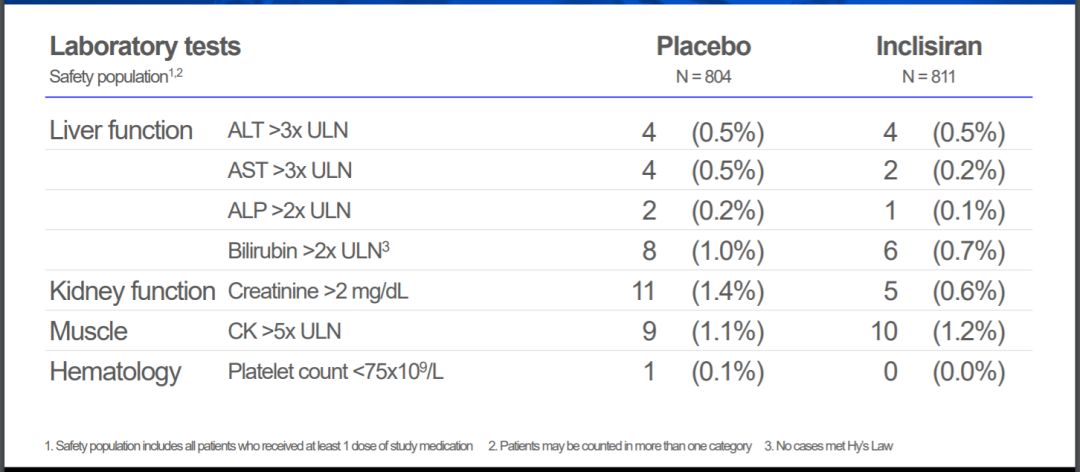The width and height of the screenshot is (1080, 472).
Task: Click the N = 811 label
Action: (928, 78)
